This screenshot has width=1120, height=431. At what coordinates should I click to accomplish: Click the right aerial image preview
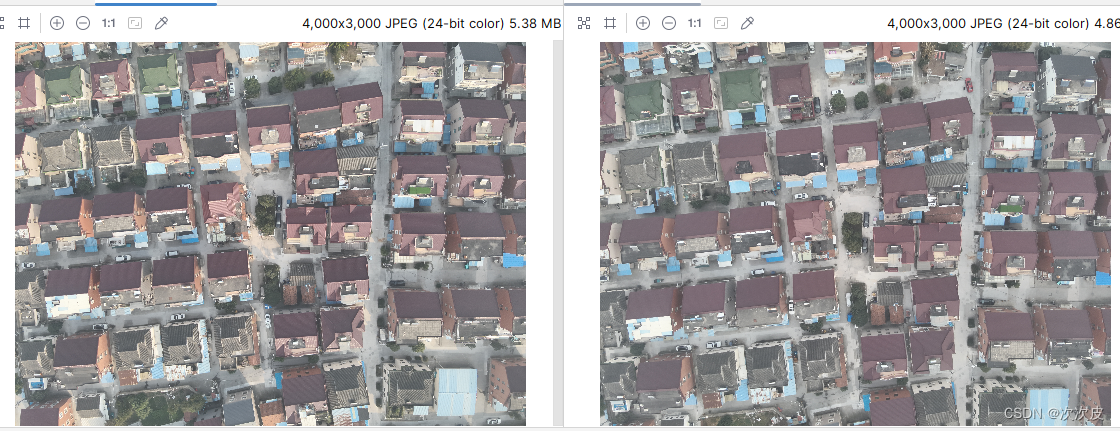(x=856, y=234)
